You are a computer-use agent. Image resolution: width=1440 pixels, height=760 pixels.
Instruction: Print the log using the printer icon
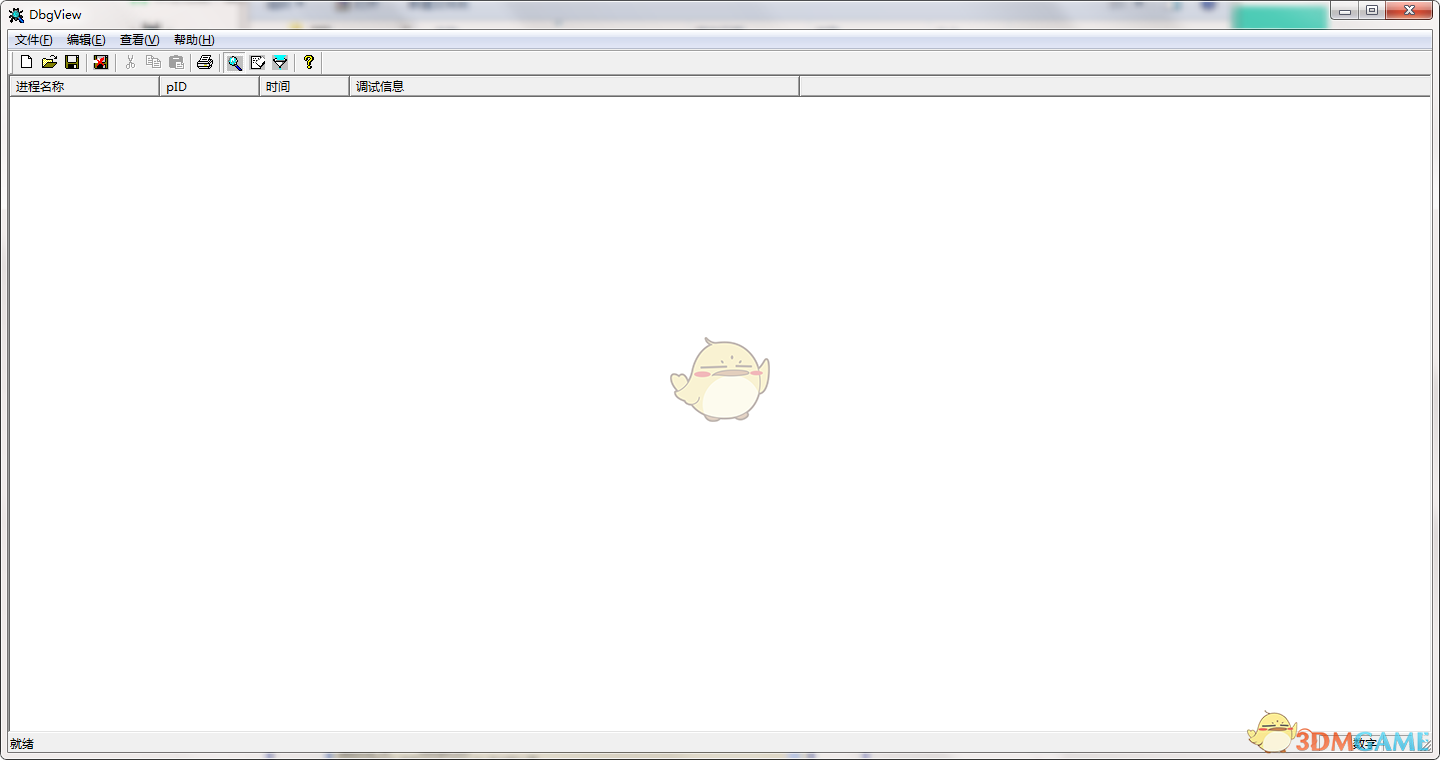(205, 62)
